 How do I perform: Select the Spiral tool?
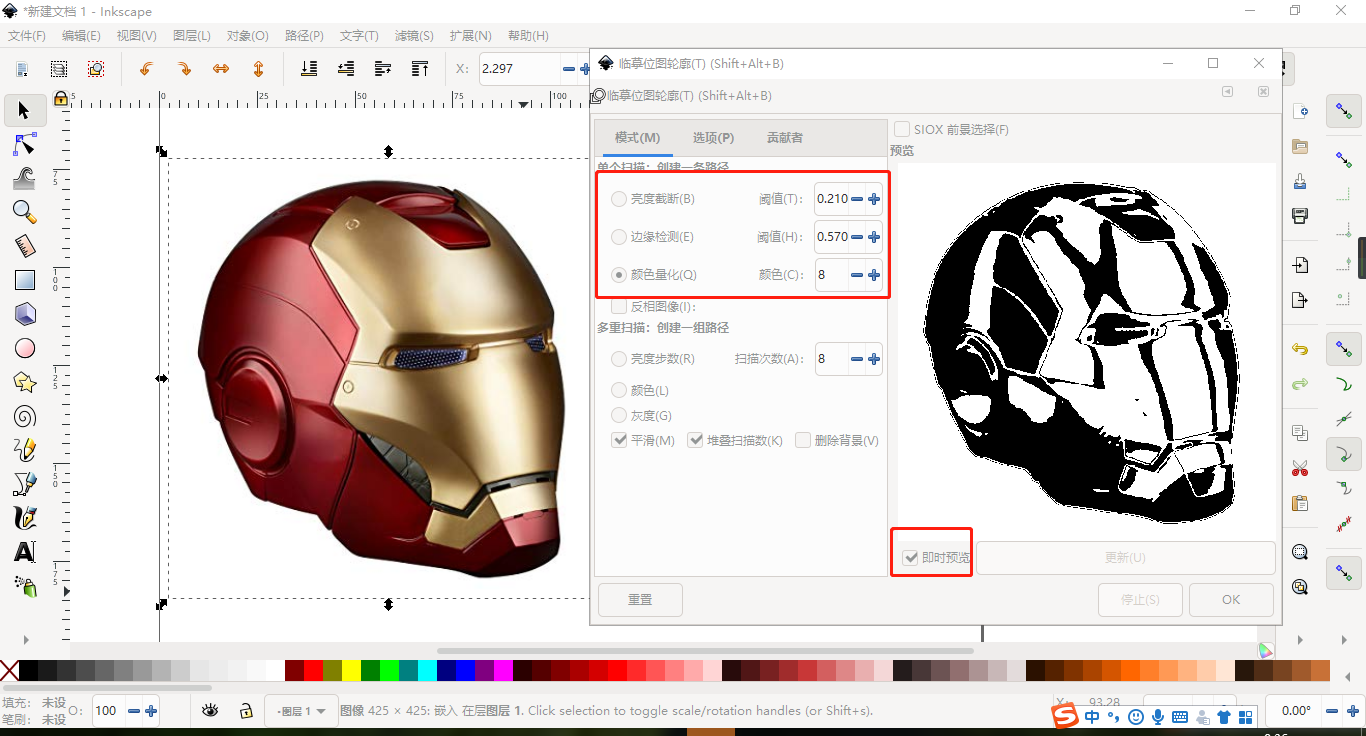coord(24,416)
